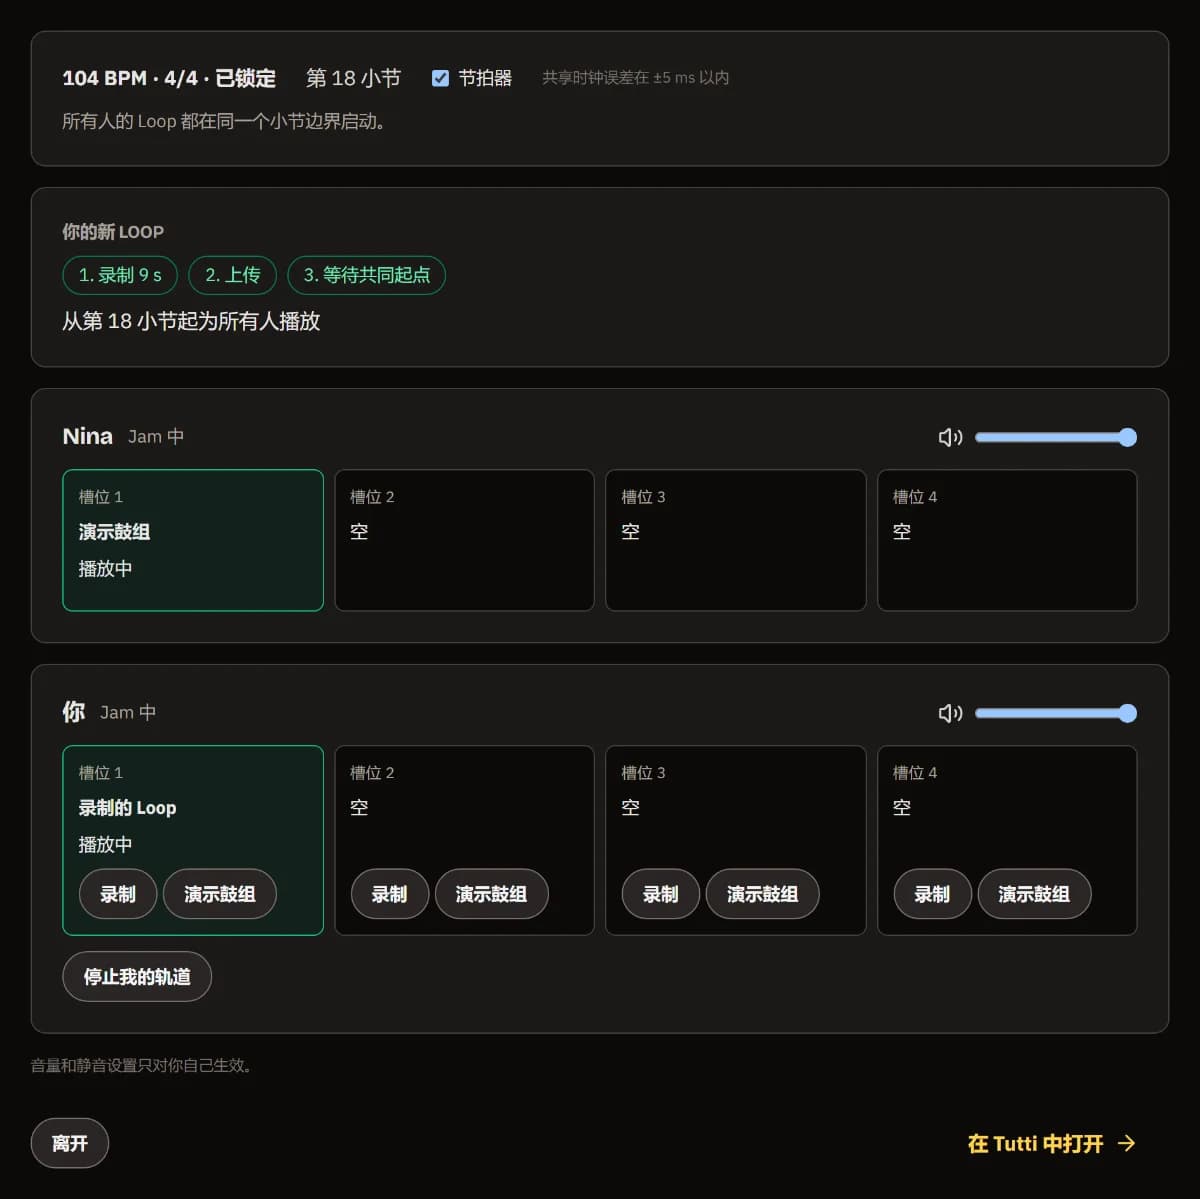Click the 停止我的轨道 button
The width and height of the screenshot is (1200, 1199).
137,976
